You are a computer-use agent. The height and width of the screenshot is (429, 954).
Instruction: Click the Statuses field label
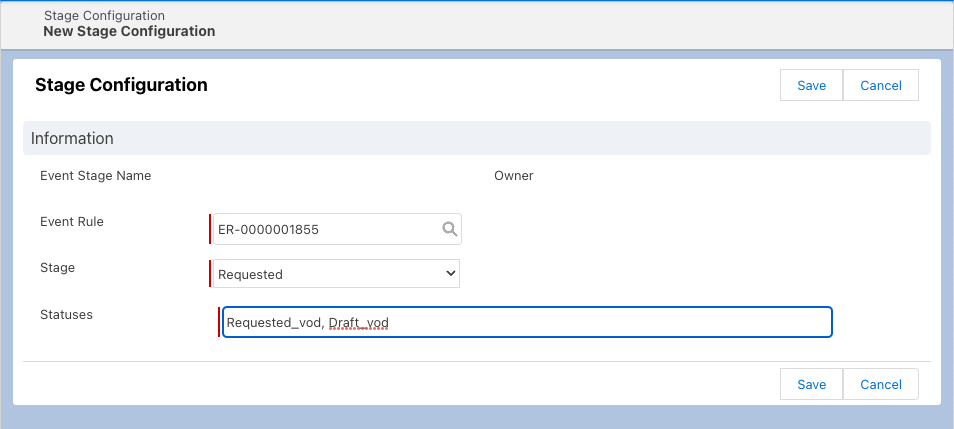tap(66, 314)
